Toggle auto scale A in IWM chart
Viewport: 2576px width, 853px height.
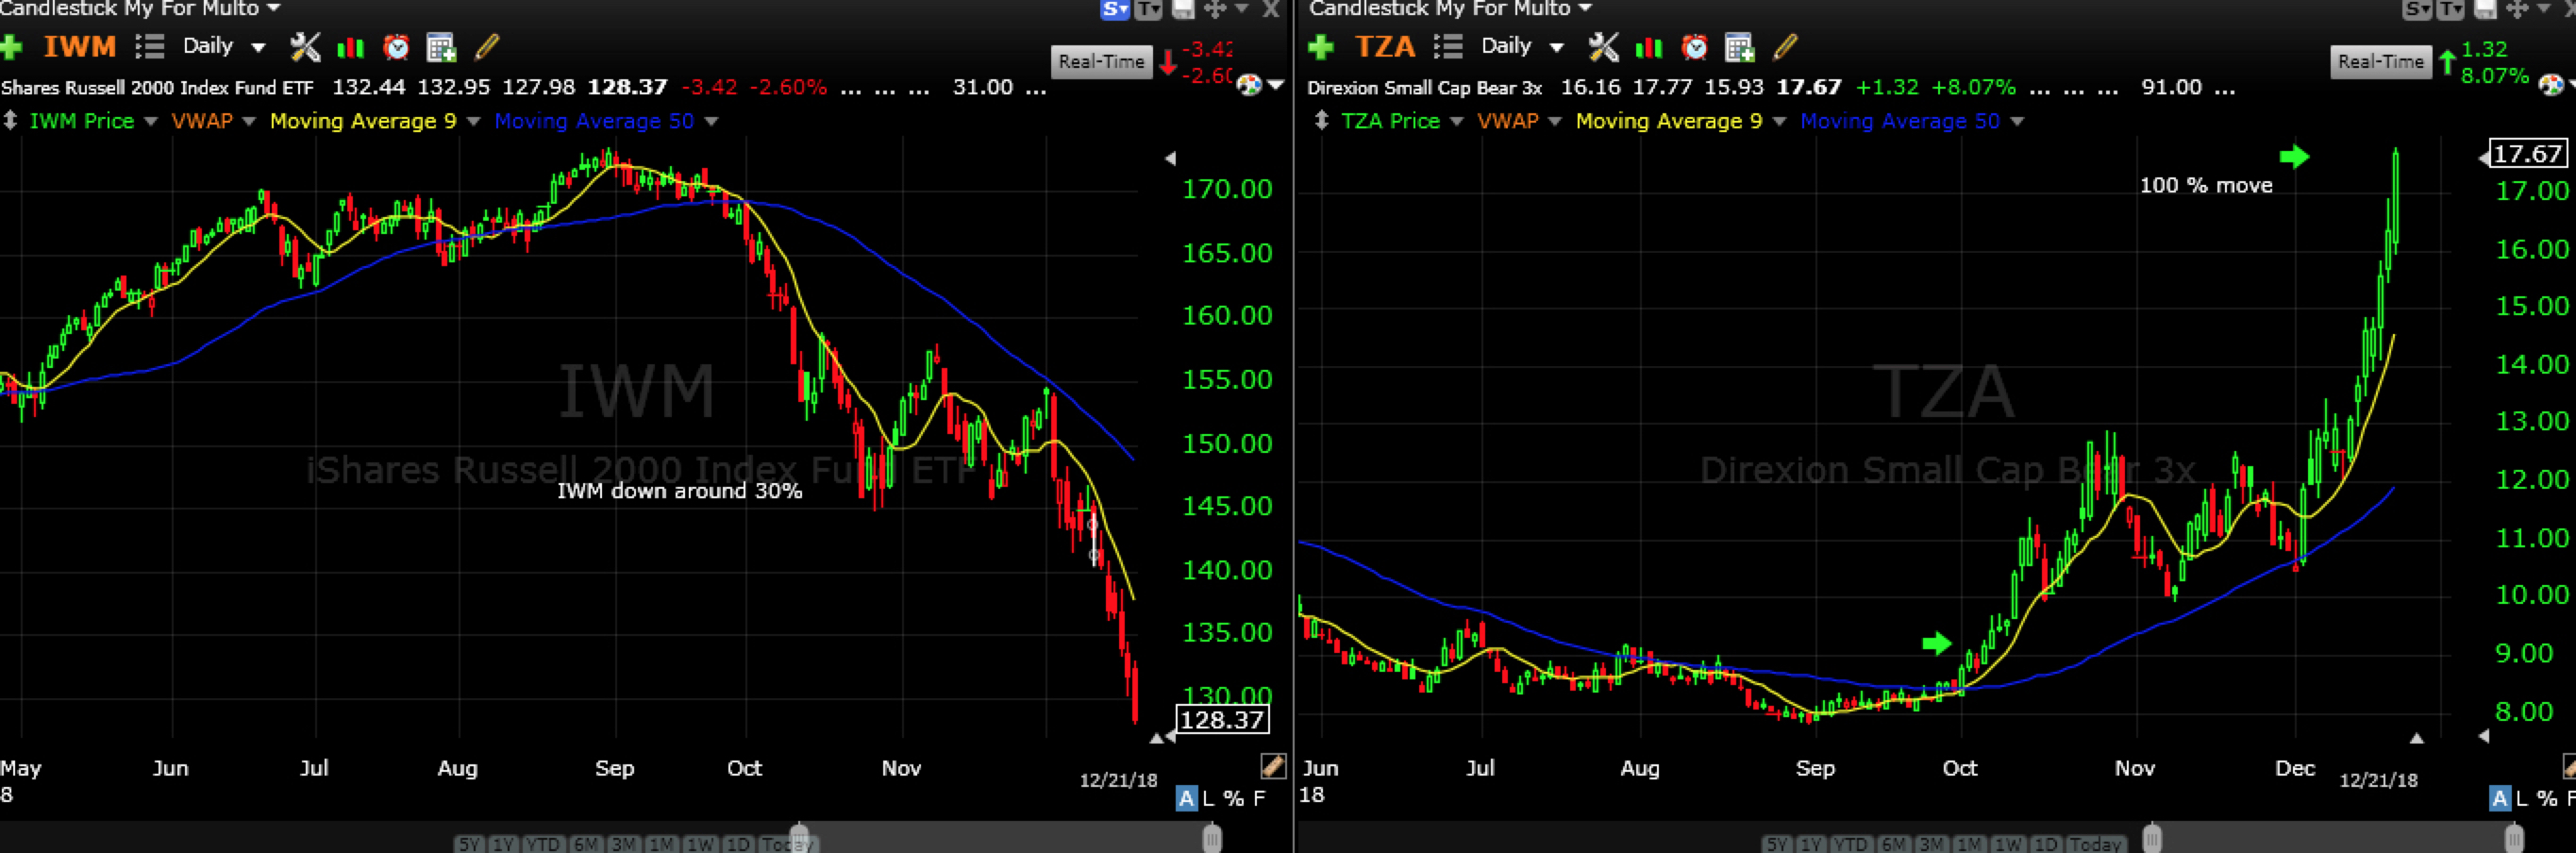coord(1186,798)
